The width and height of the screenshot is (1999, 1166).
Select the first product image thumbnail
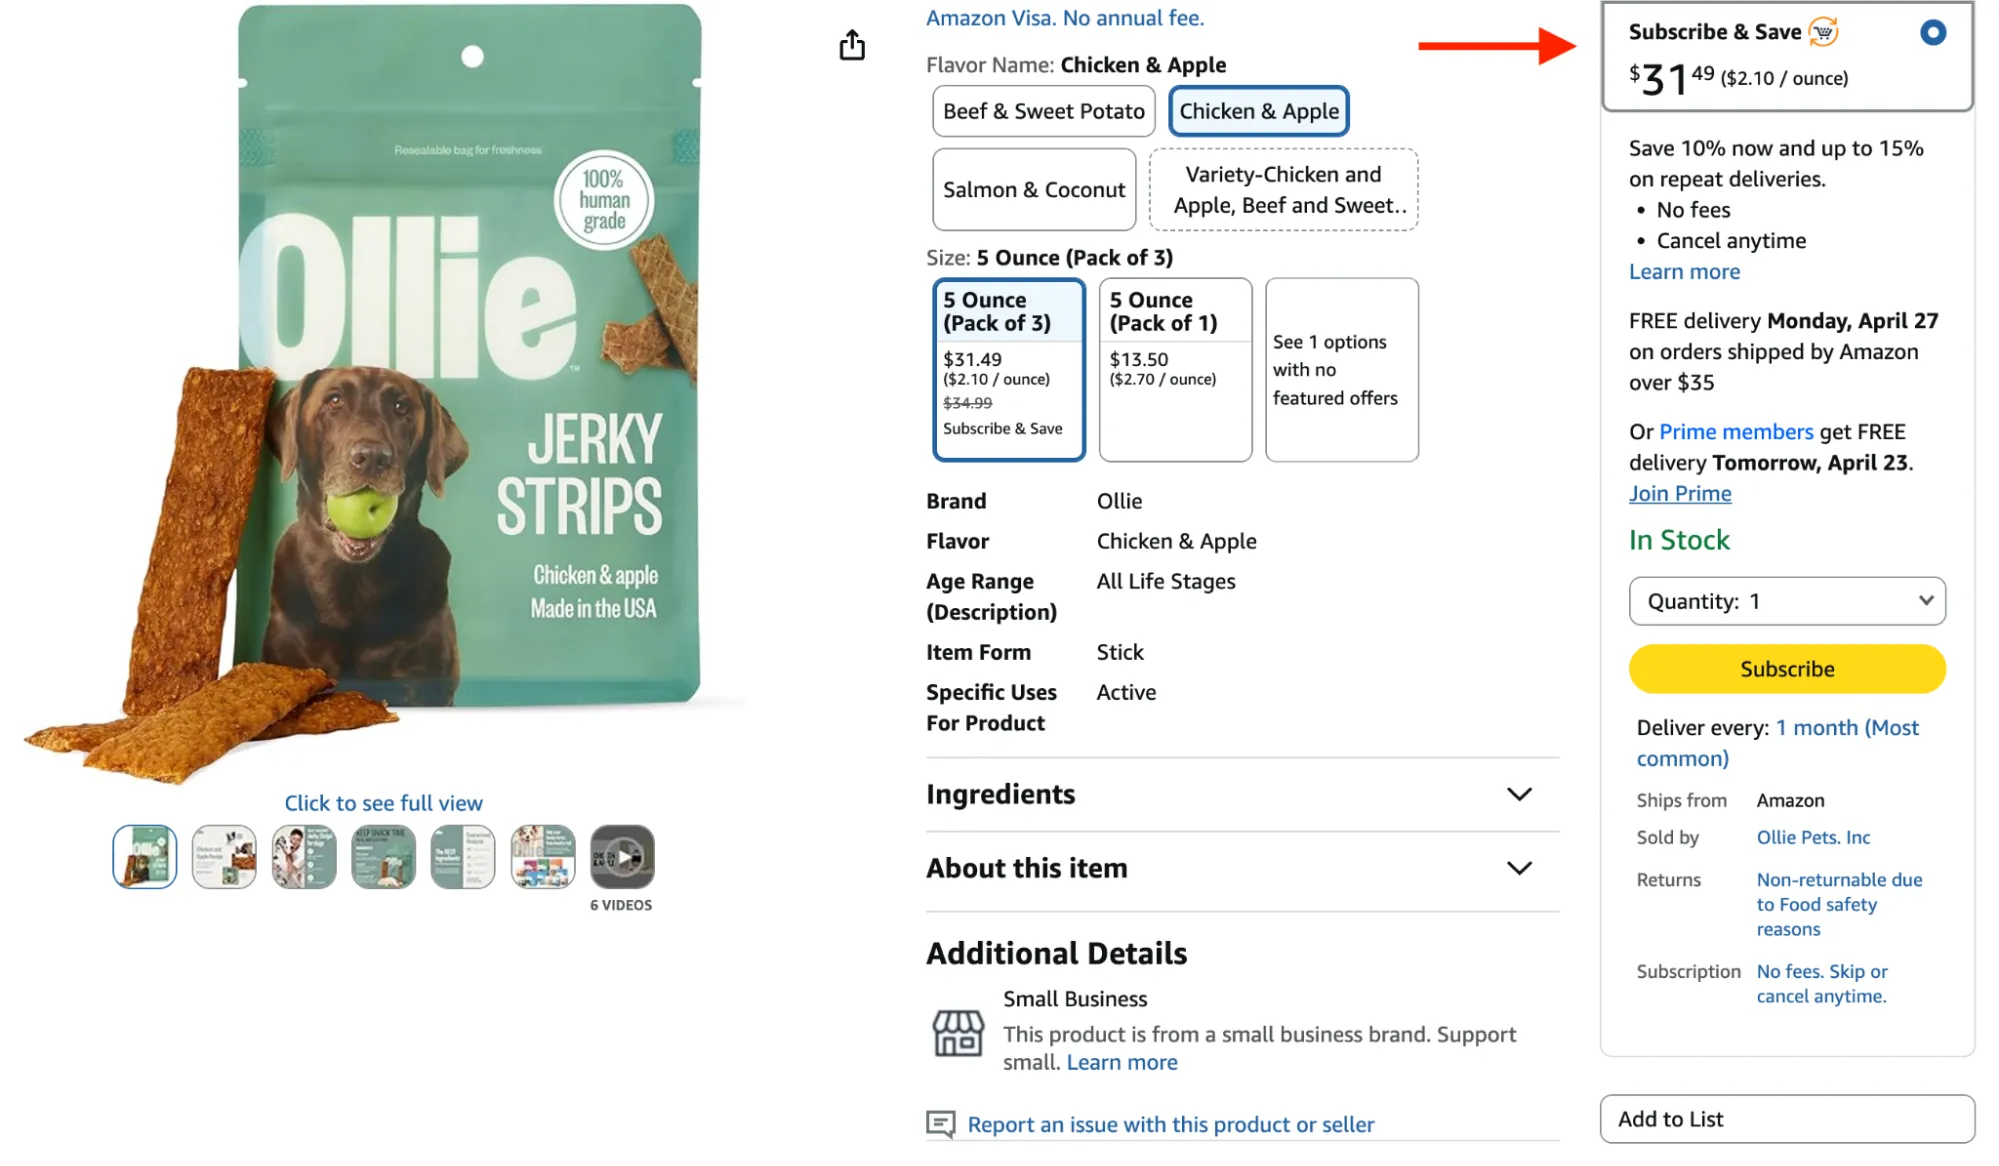click(145, 857)
